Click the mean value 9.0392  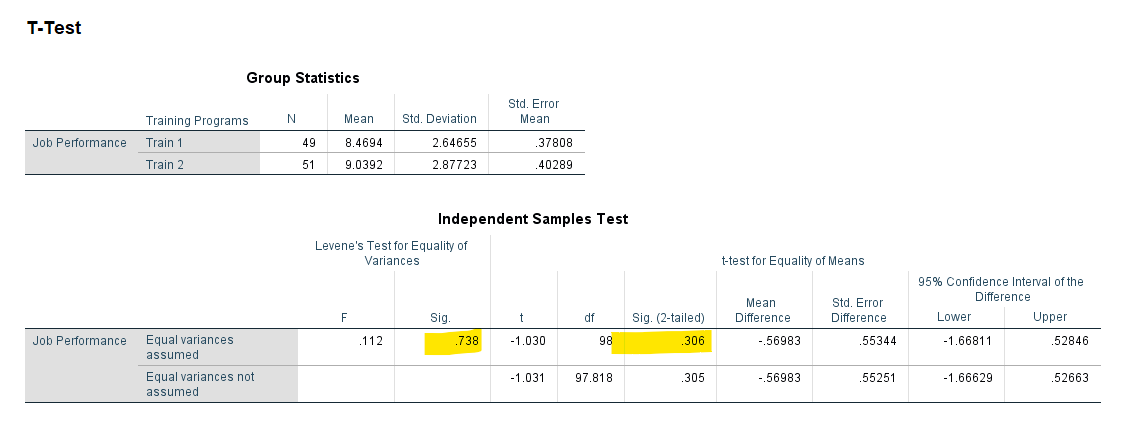[x=358, y=165]
